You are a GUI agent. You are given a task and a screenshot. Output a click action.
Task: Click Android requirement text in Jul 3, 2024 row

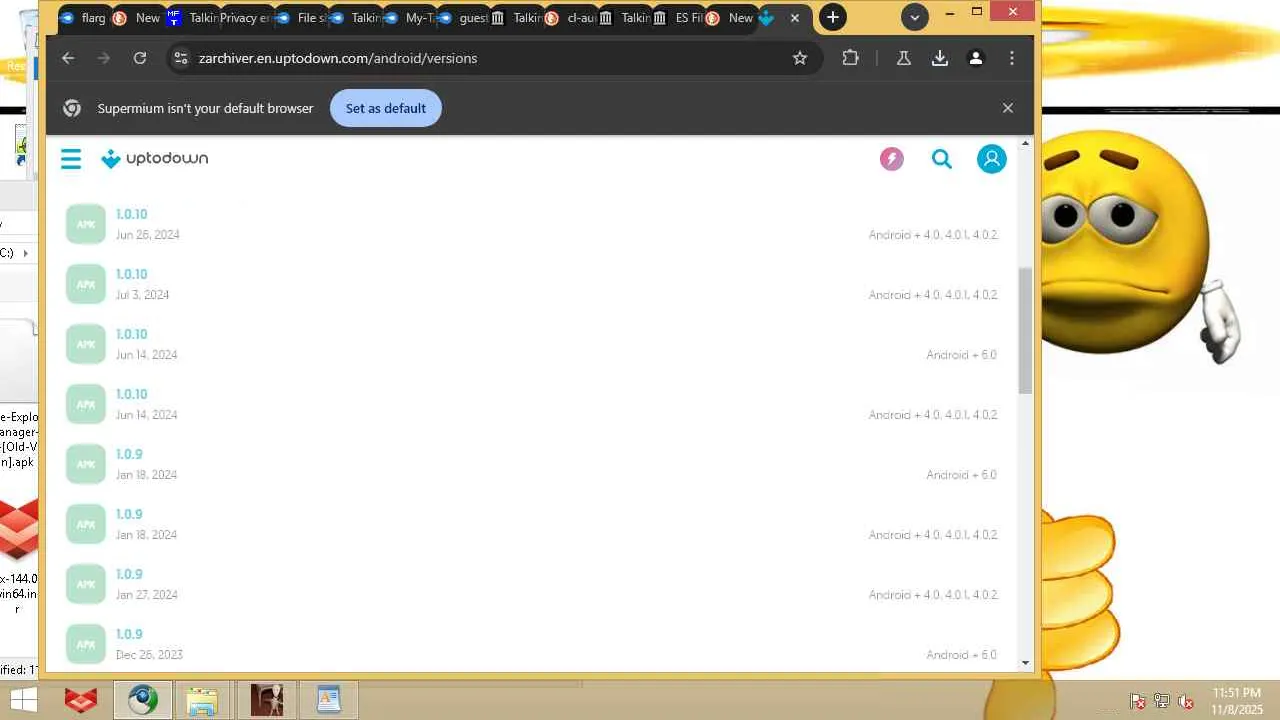[933, 295]
